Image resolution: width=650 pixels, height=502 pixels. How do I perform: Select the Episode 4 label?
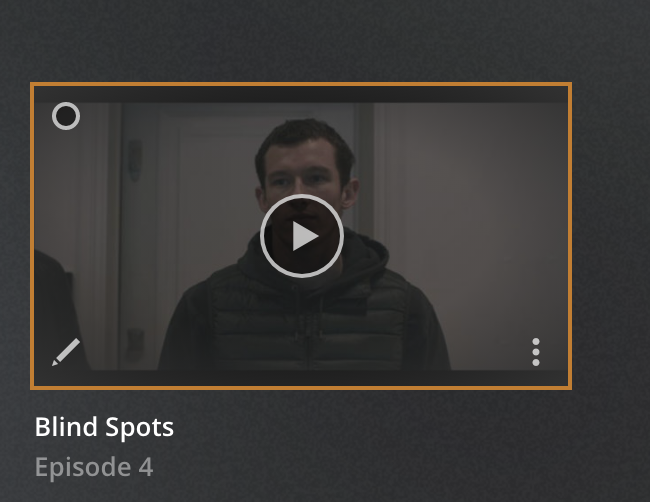[94, 467]
